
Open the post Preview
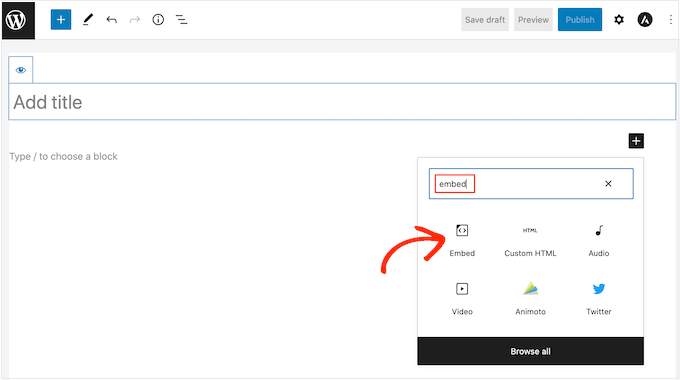coord(533,20)
